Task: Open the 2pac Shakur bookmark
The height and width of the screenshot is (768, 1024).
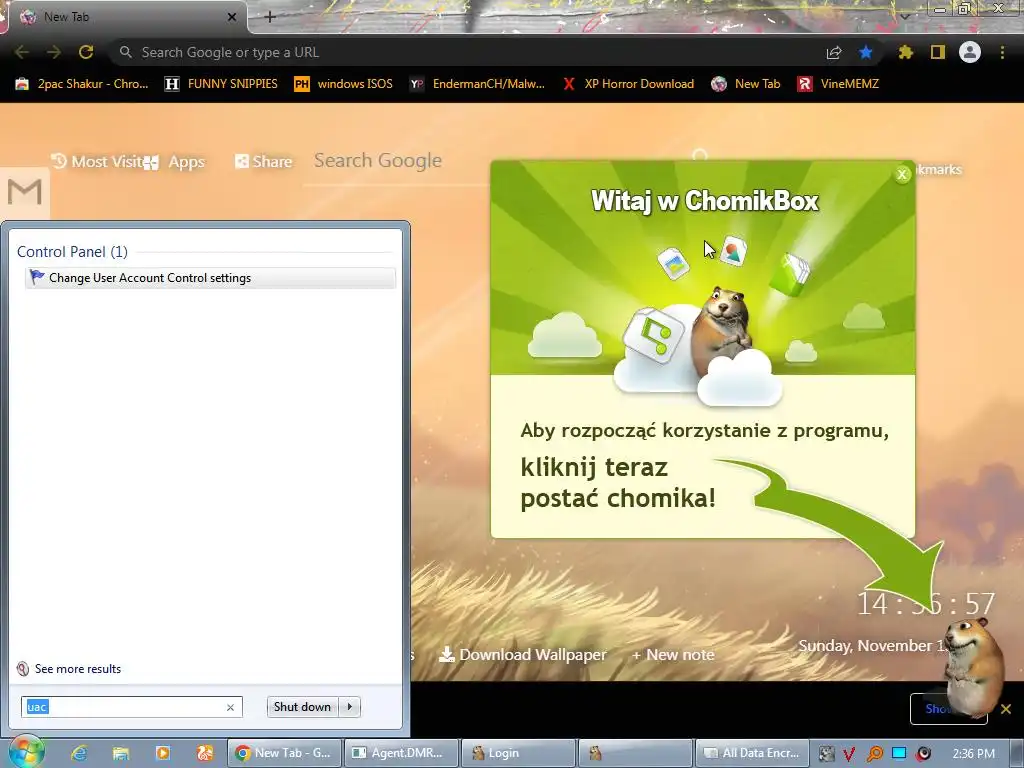Action: click(x=82, y=84)
